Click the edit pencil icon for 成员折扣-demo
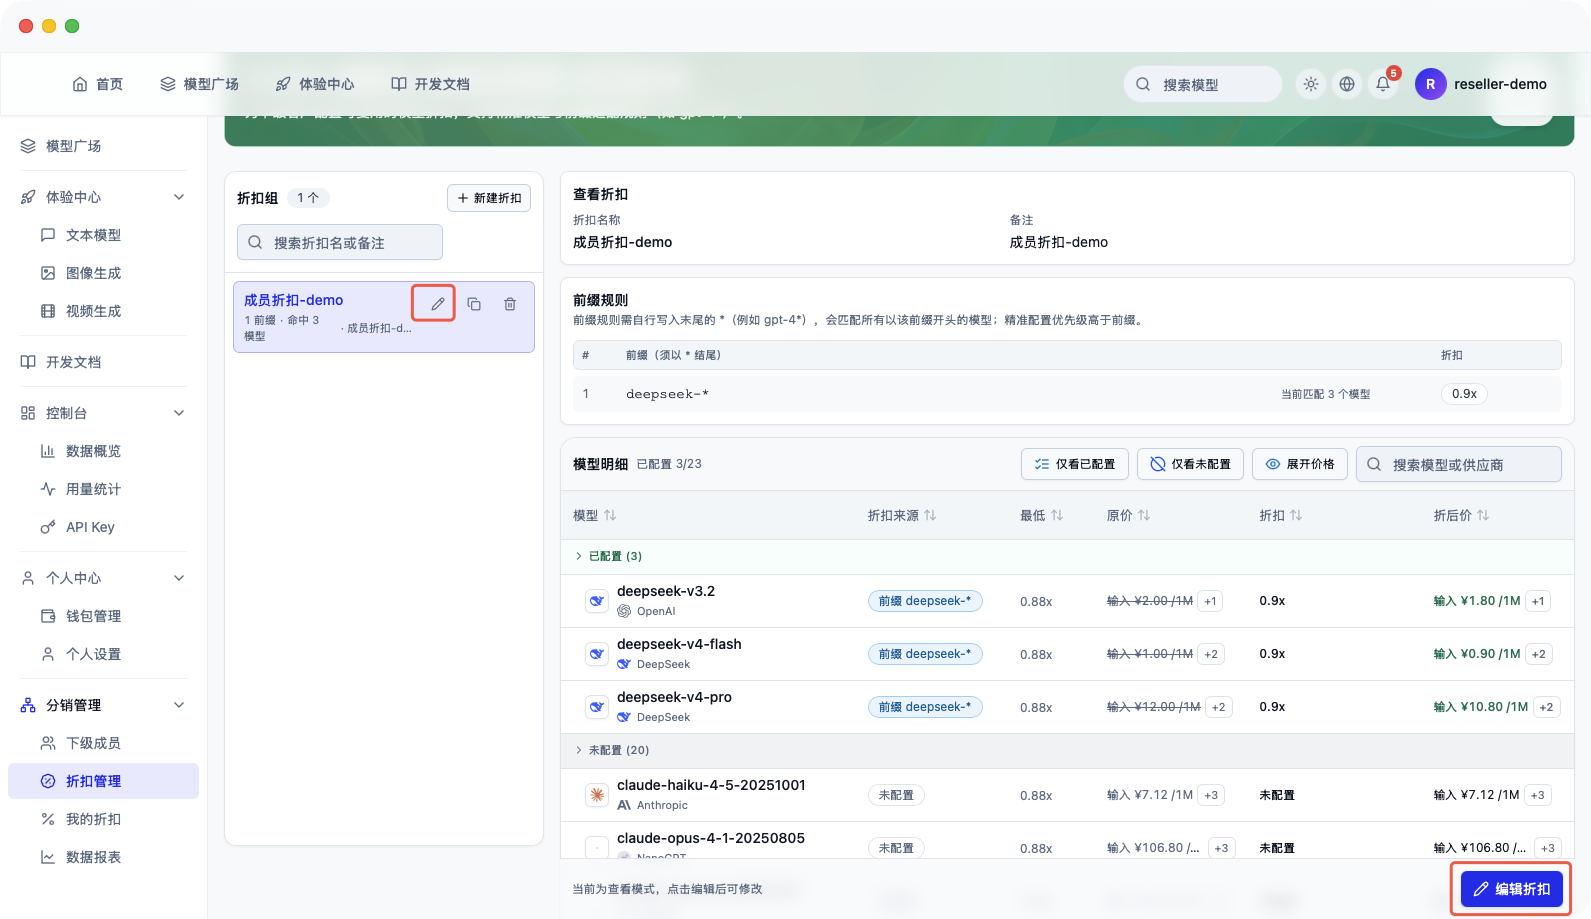Viewport: 1591px width, 919px height. point(437,304)
